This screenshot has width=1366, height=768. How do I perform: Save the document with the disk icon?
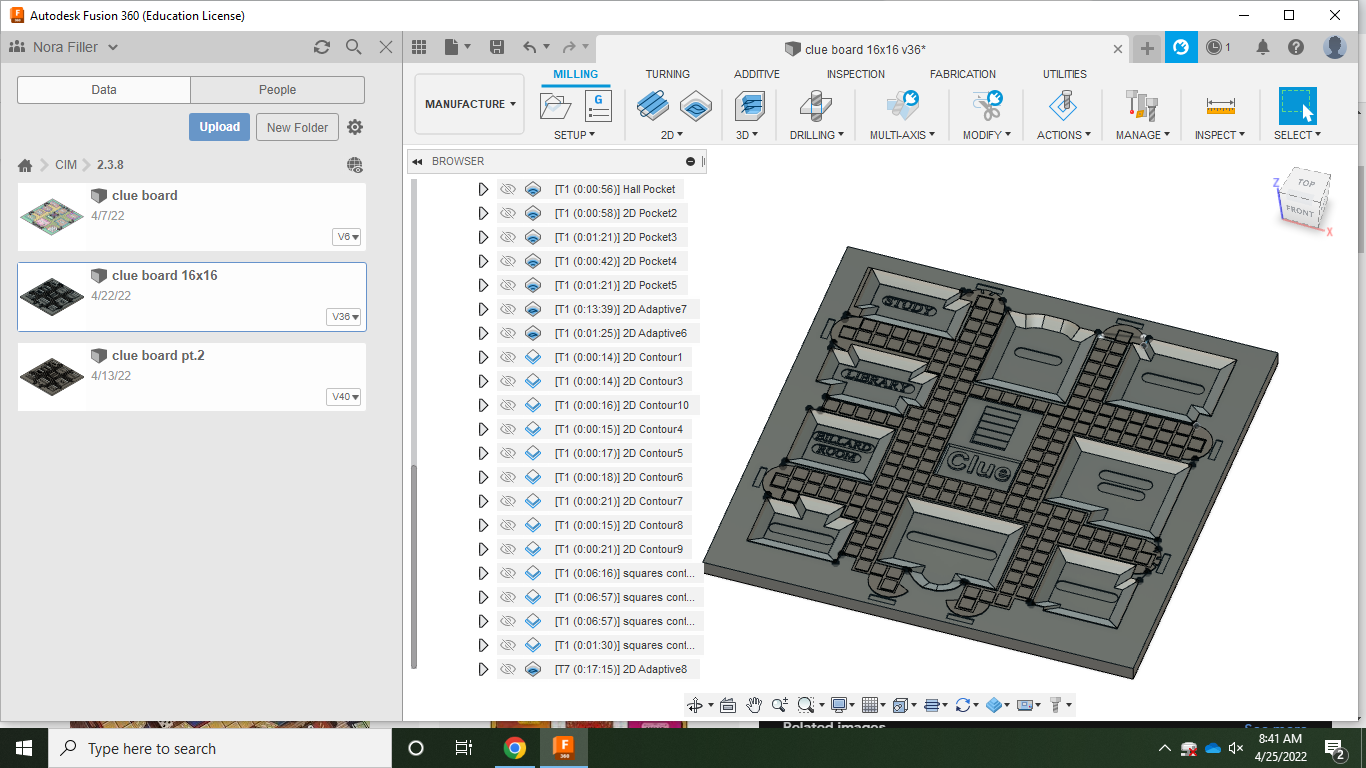tap(497, 47)
